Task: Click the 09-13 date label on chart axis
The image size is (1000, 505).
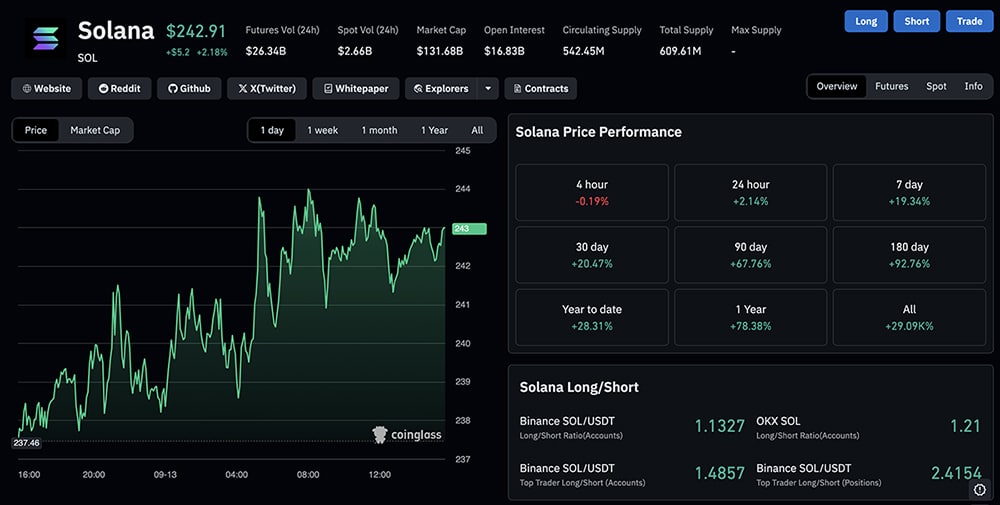Action: coord(165,474)
